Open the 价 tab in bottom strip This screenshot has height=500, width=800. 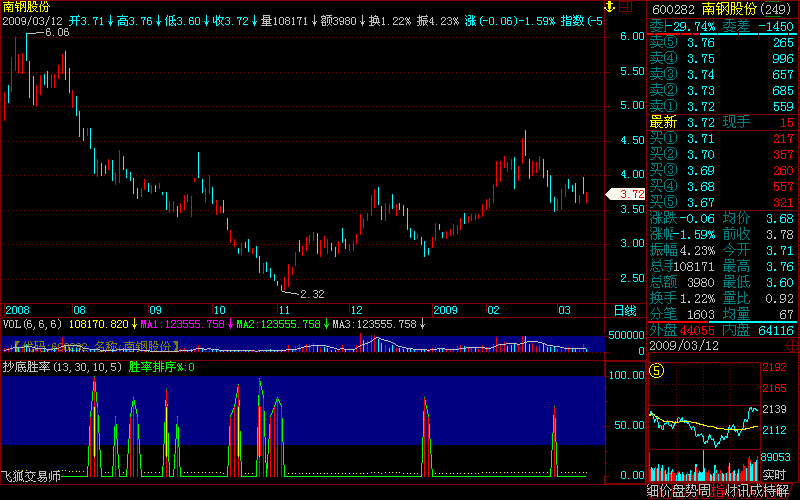pyautogui.click(x=666, y=492)
